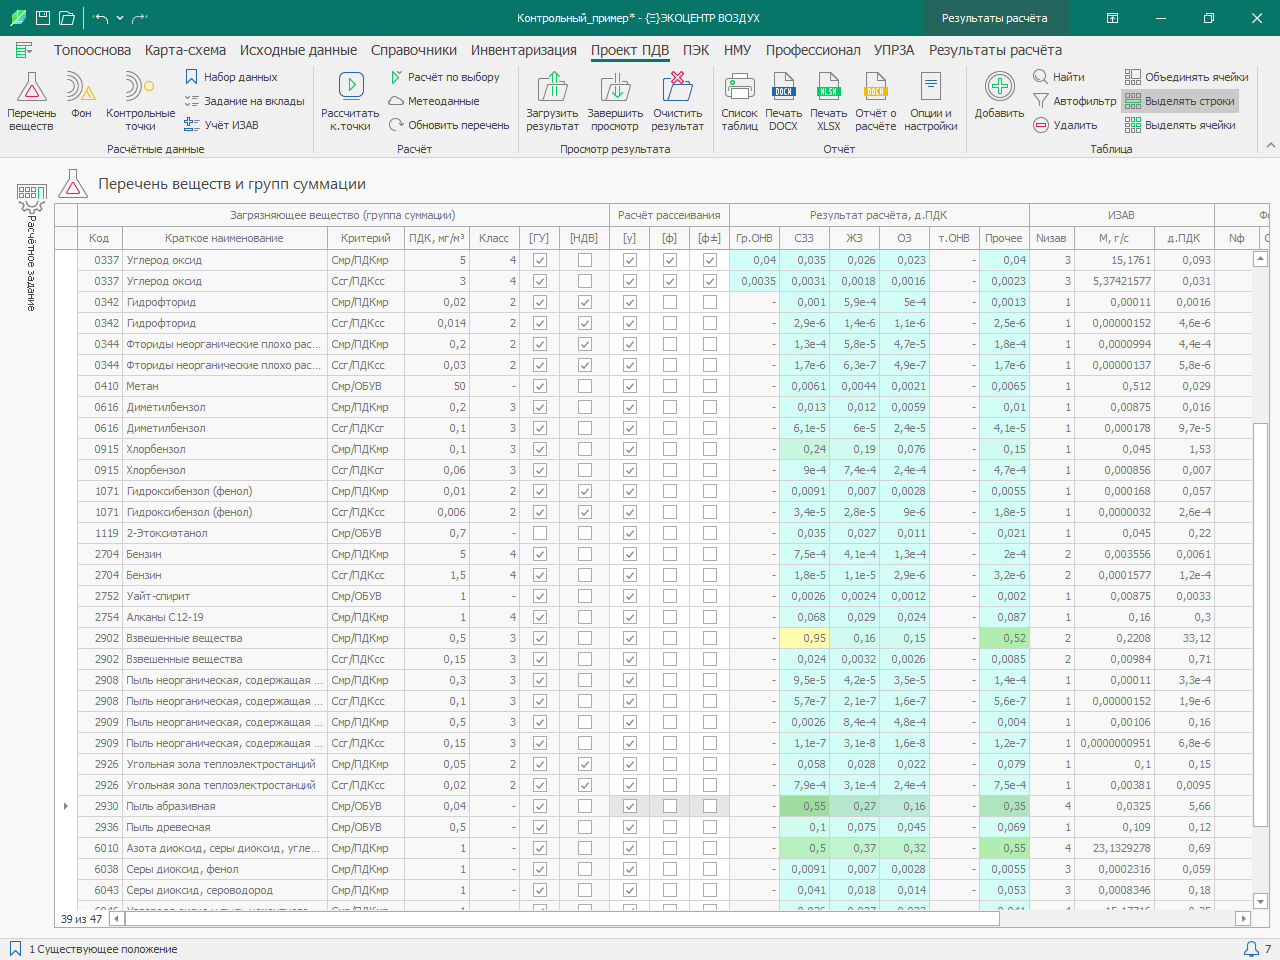
Task: Open the Справочники ribbon tab
Action: [x=414, y=50]
